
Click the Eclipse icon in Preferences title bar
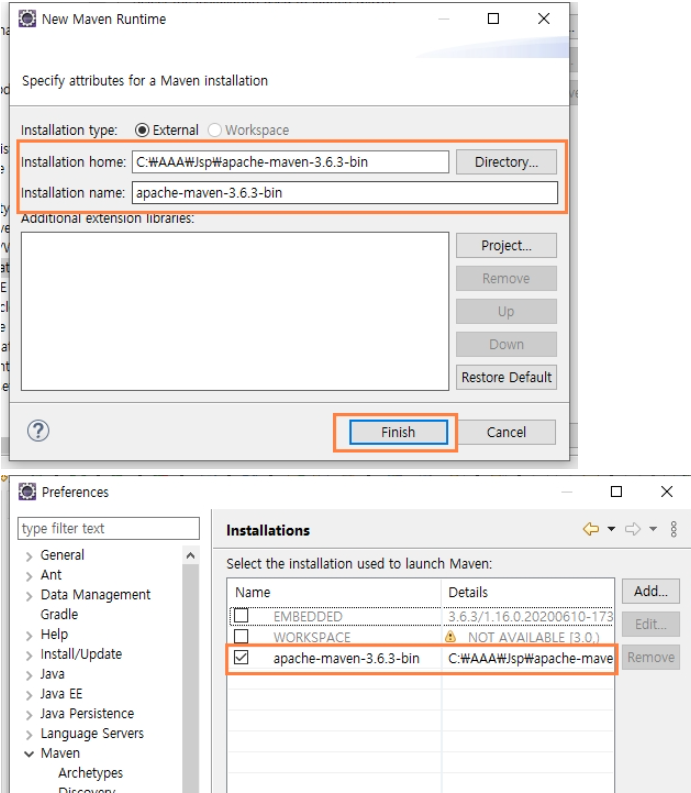(27, 492)
